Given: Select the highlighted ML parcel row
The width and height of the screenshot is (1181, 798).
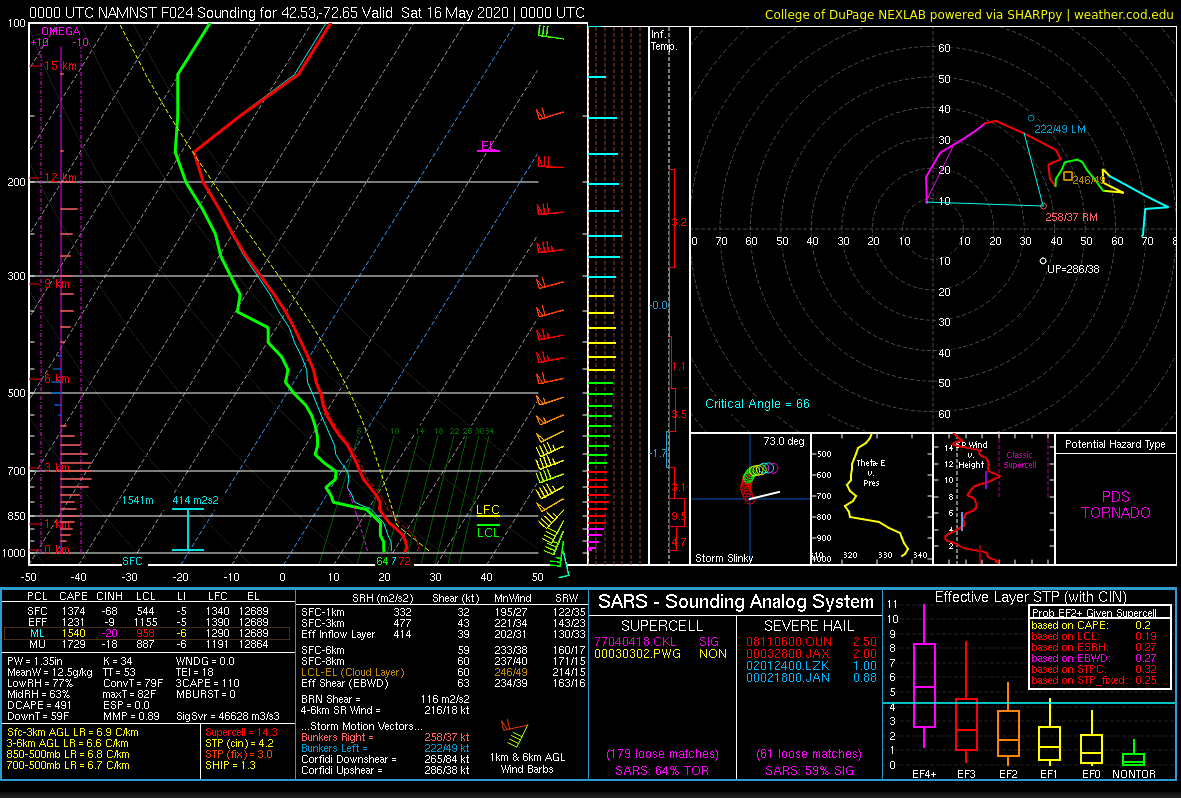Looking at the screenshot, I should pyautogui.click(x=147, y=634).
